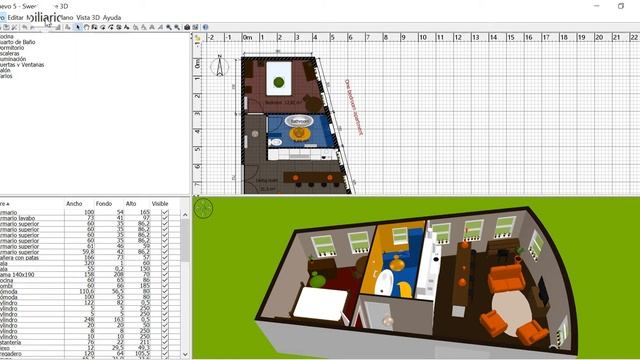Viewport: 640px width, 360px height.
Task: Click the compass rose on the plan
Action: point(220,66)
